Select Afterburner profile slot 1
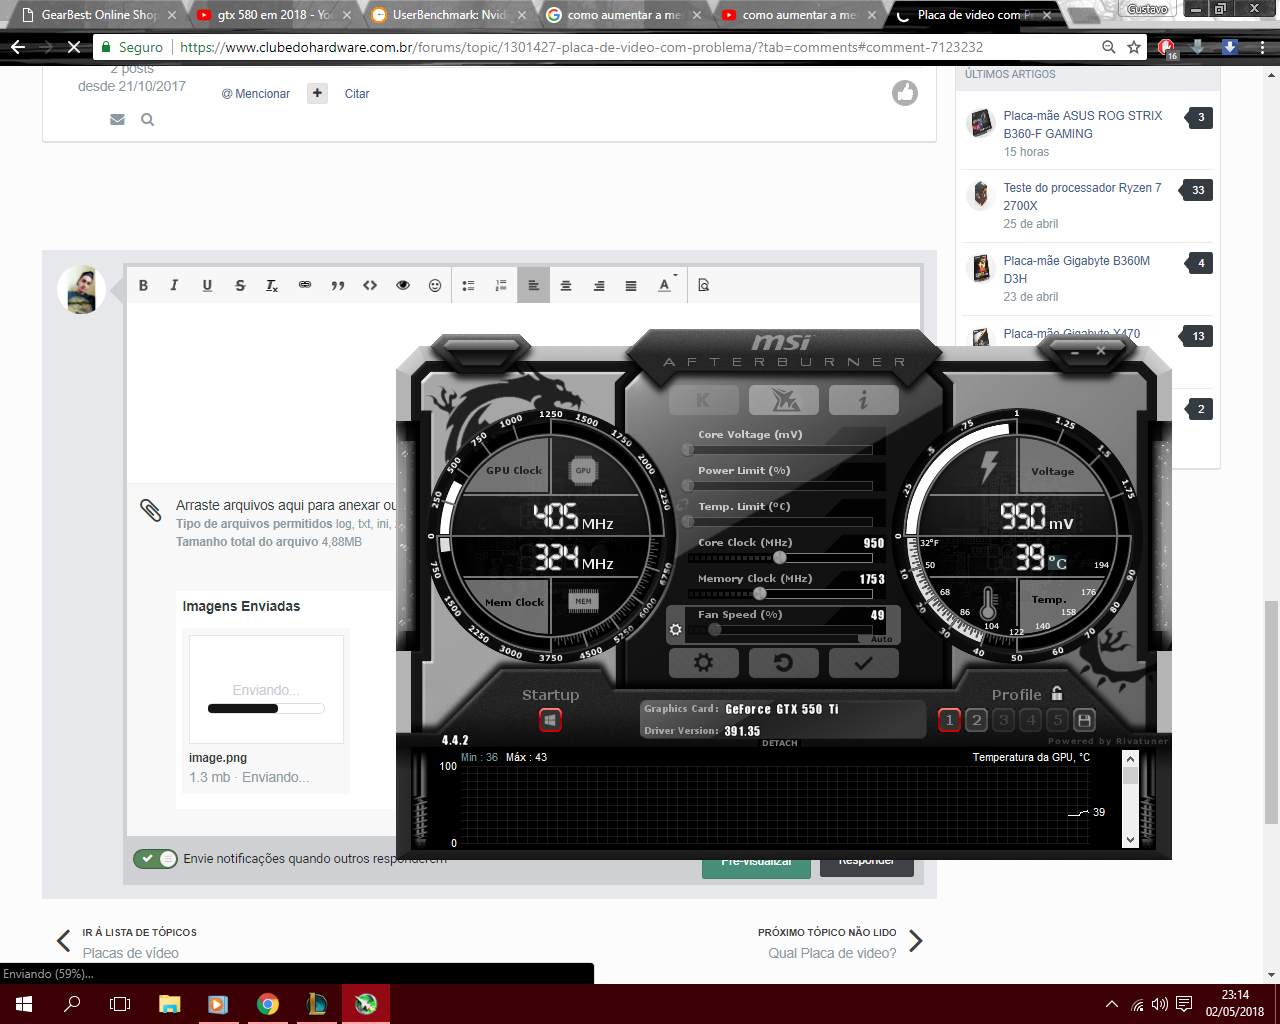The height and width of the screenshot is (1024, 1280). click(950, 720)
